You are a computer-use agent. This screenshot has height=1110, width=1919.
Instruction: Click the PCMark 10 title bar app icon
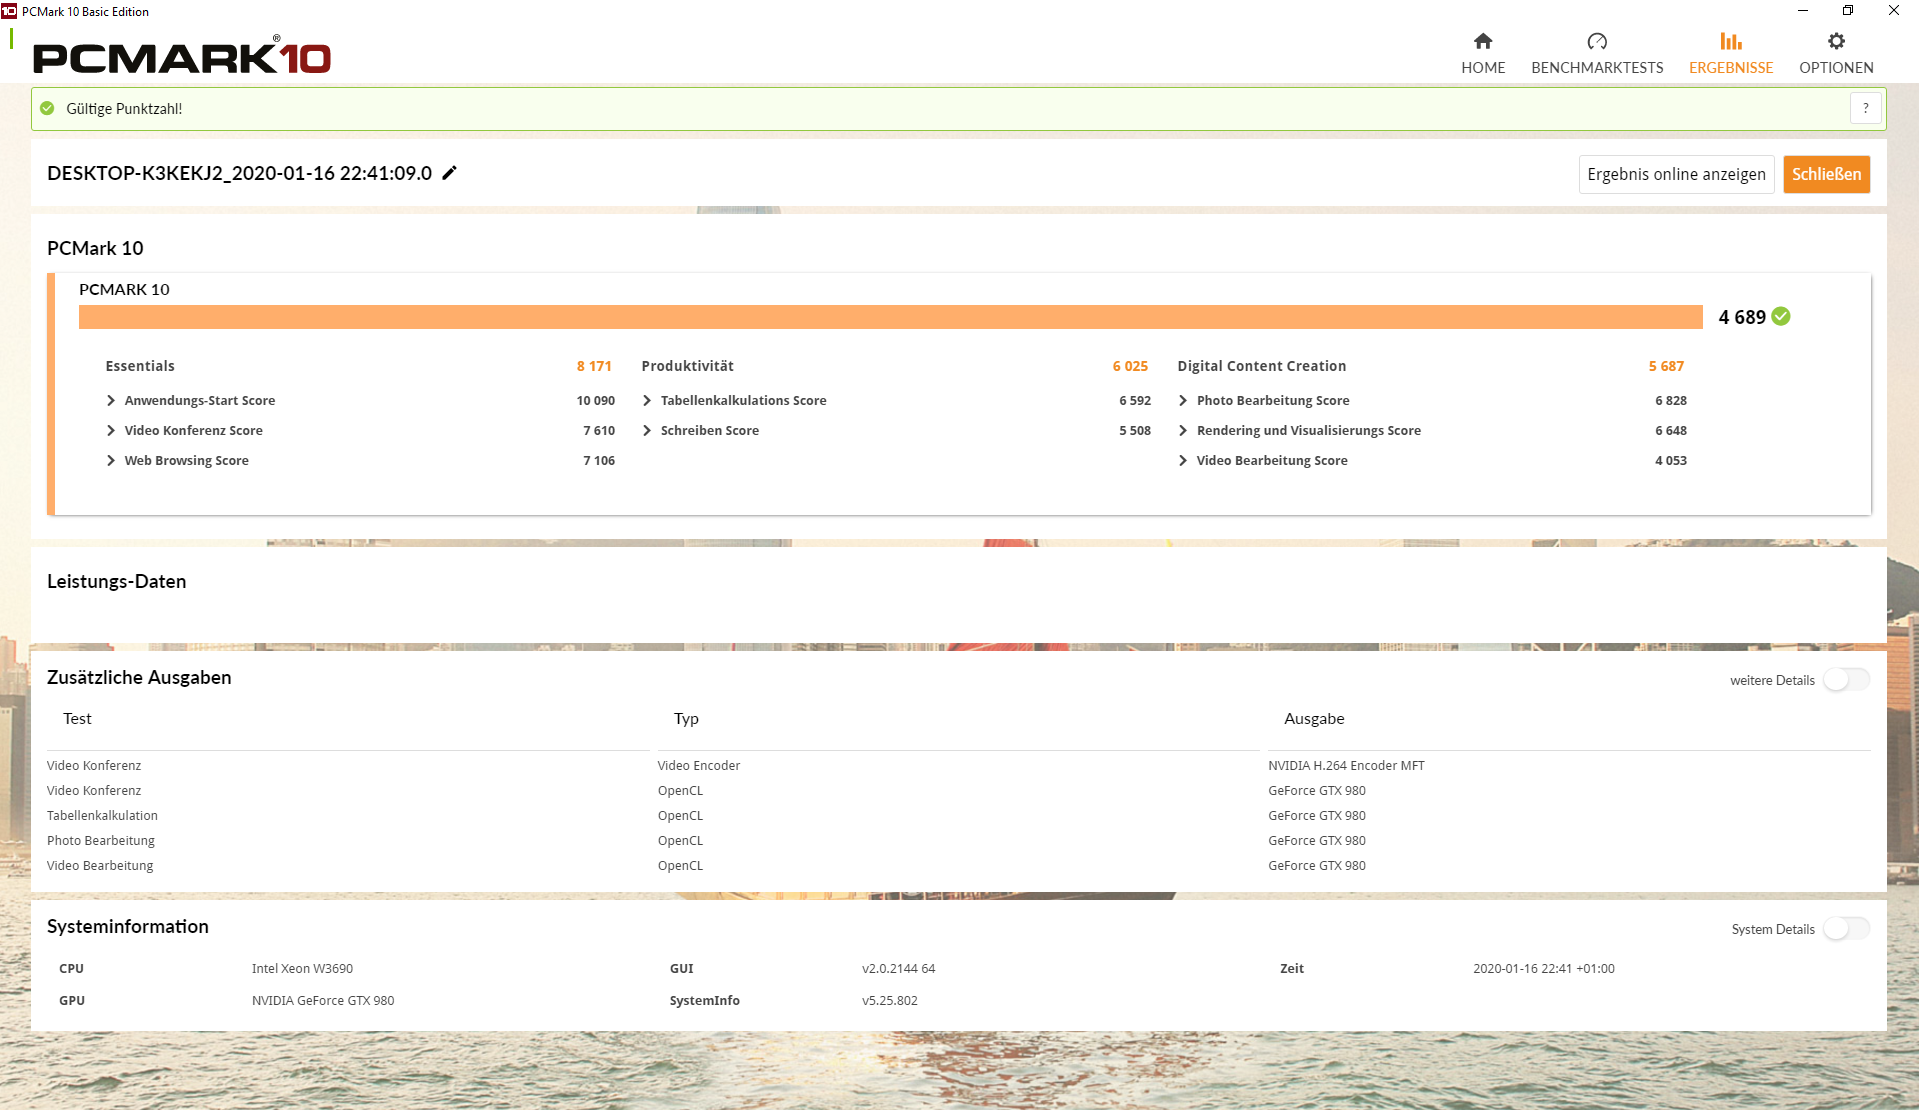pyautogui.click(x=9, y=11)
